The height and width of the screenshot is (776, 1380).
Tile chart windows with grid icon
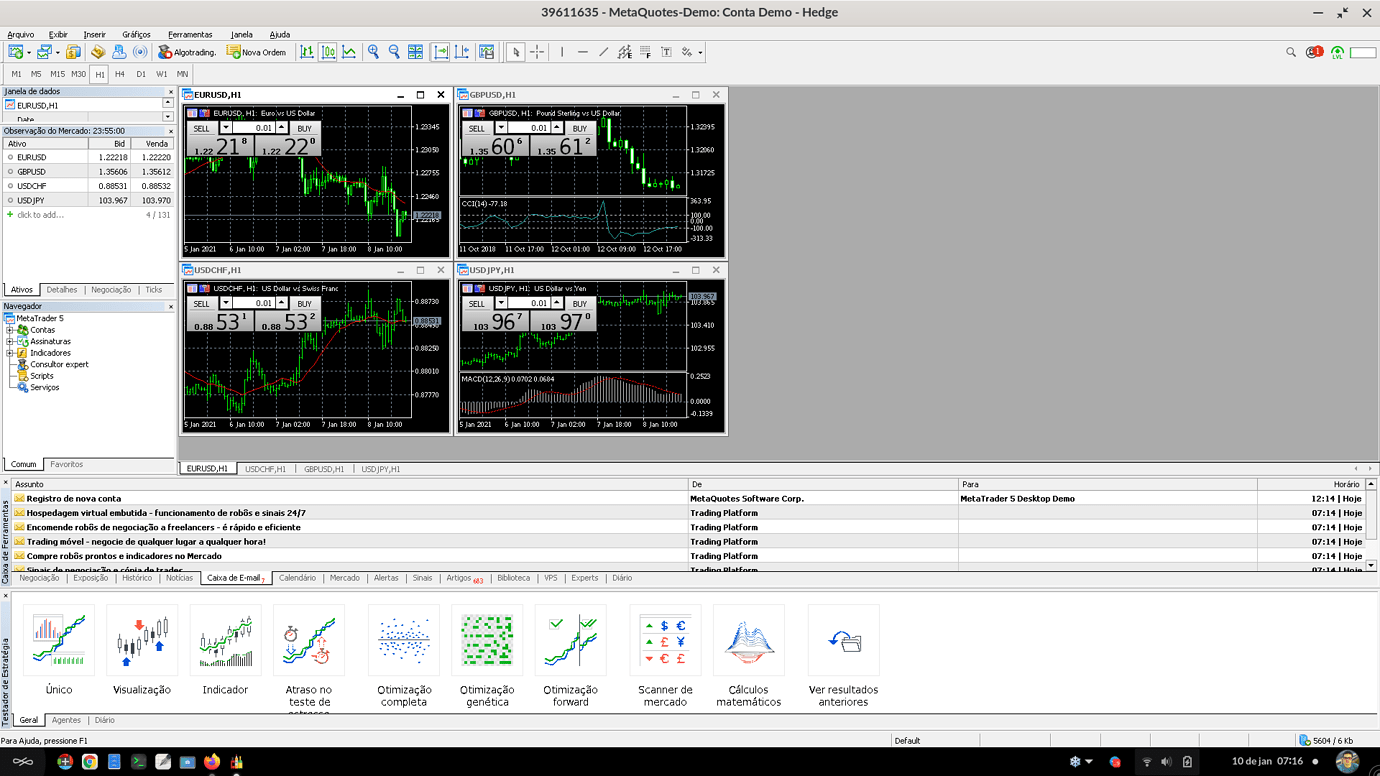tap(416, 52)
